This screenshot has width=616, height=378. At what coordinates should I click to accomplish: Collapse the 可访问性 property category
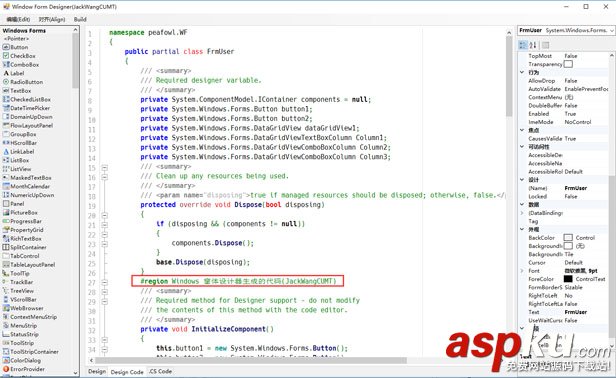[522, 147]
